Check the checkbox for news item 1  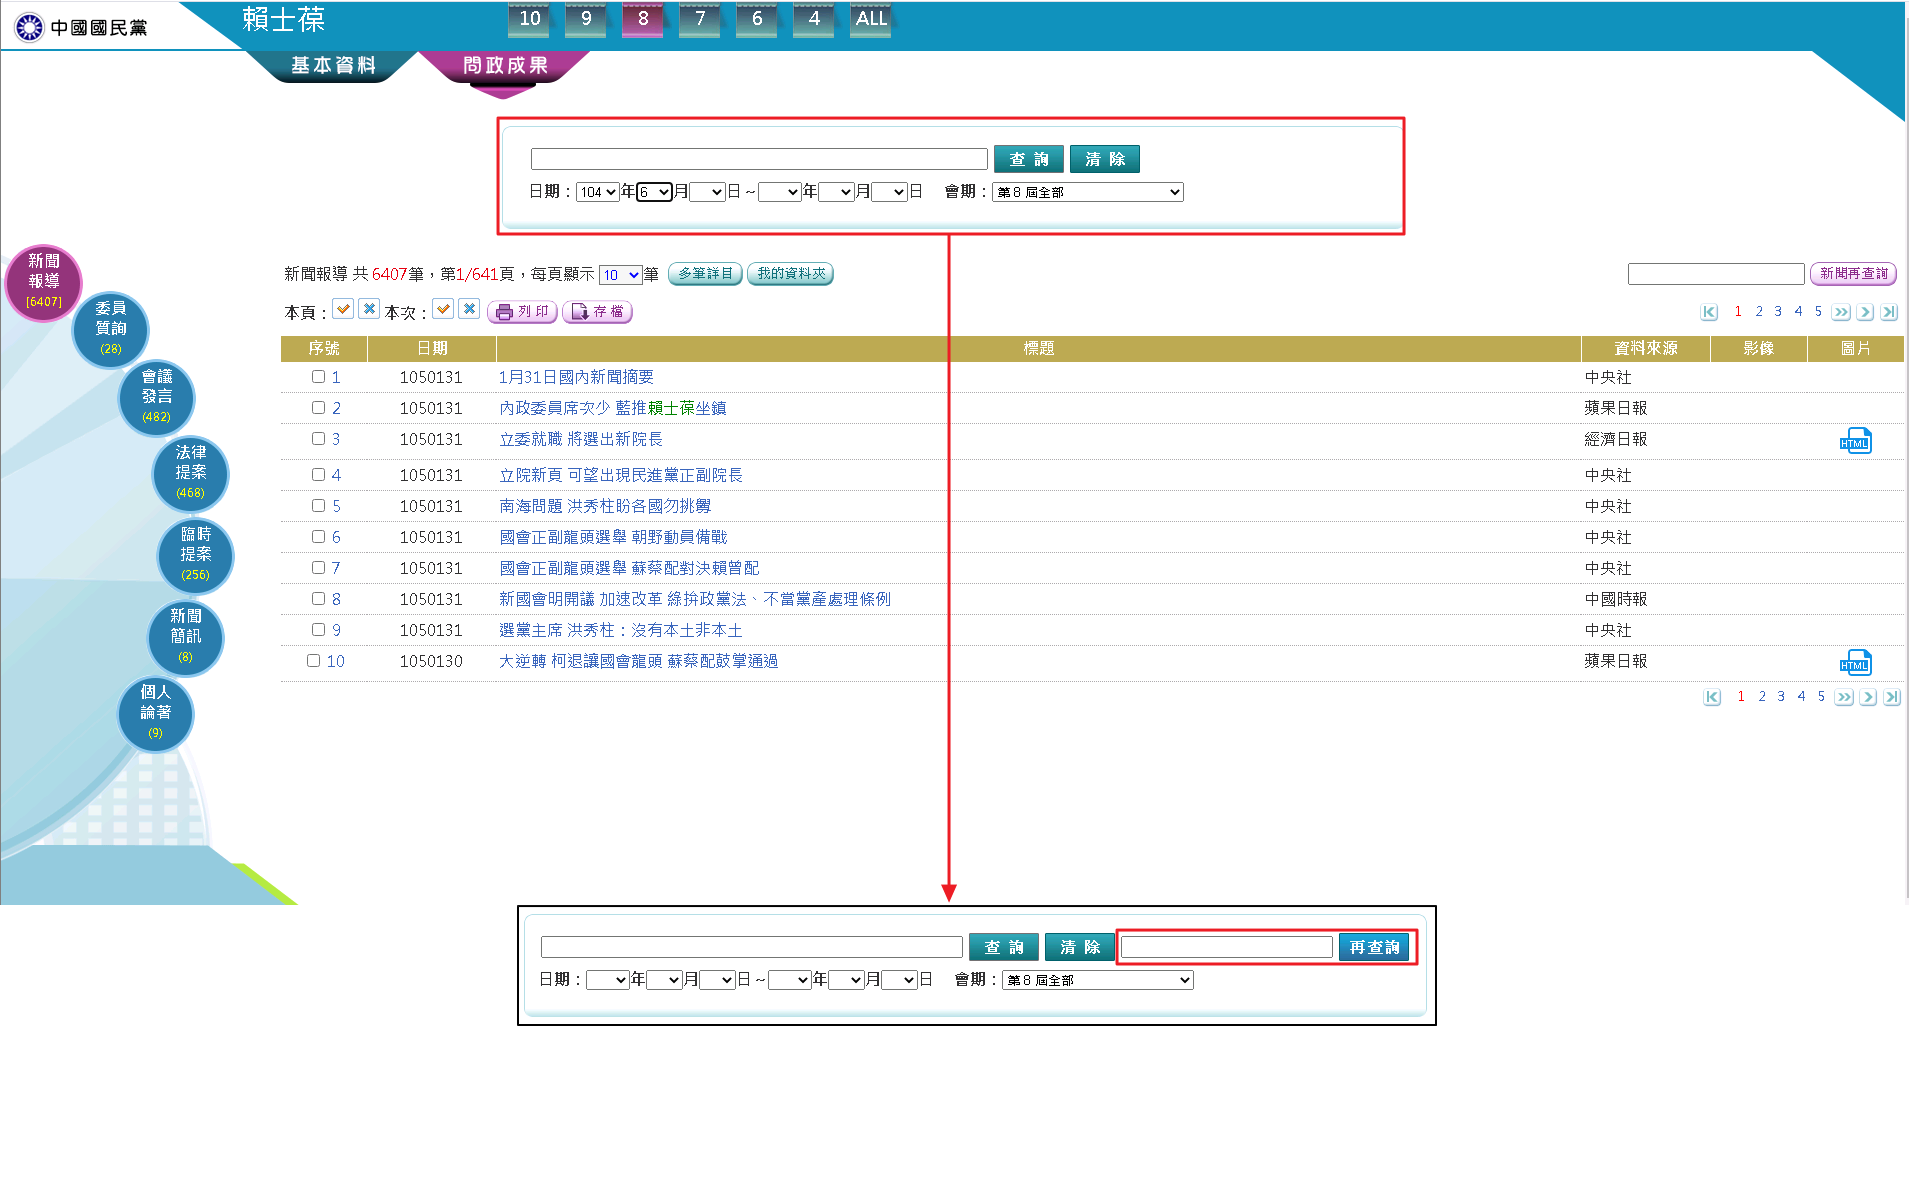coord(318,377)
